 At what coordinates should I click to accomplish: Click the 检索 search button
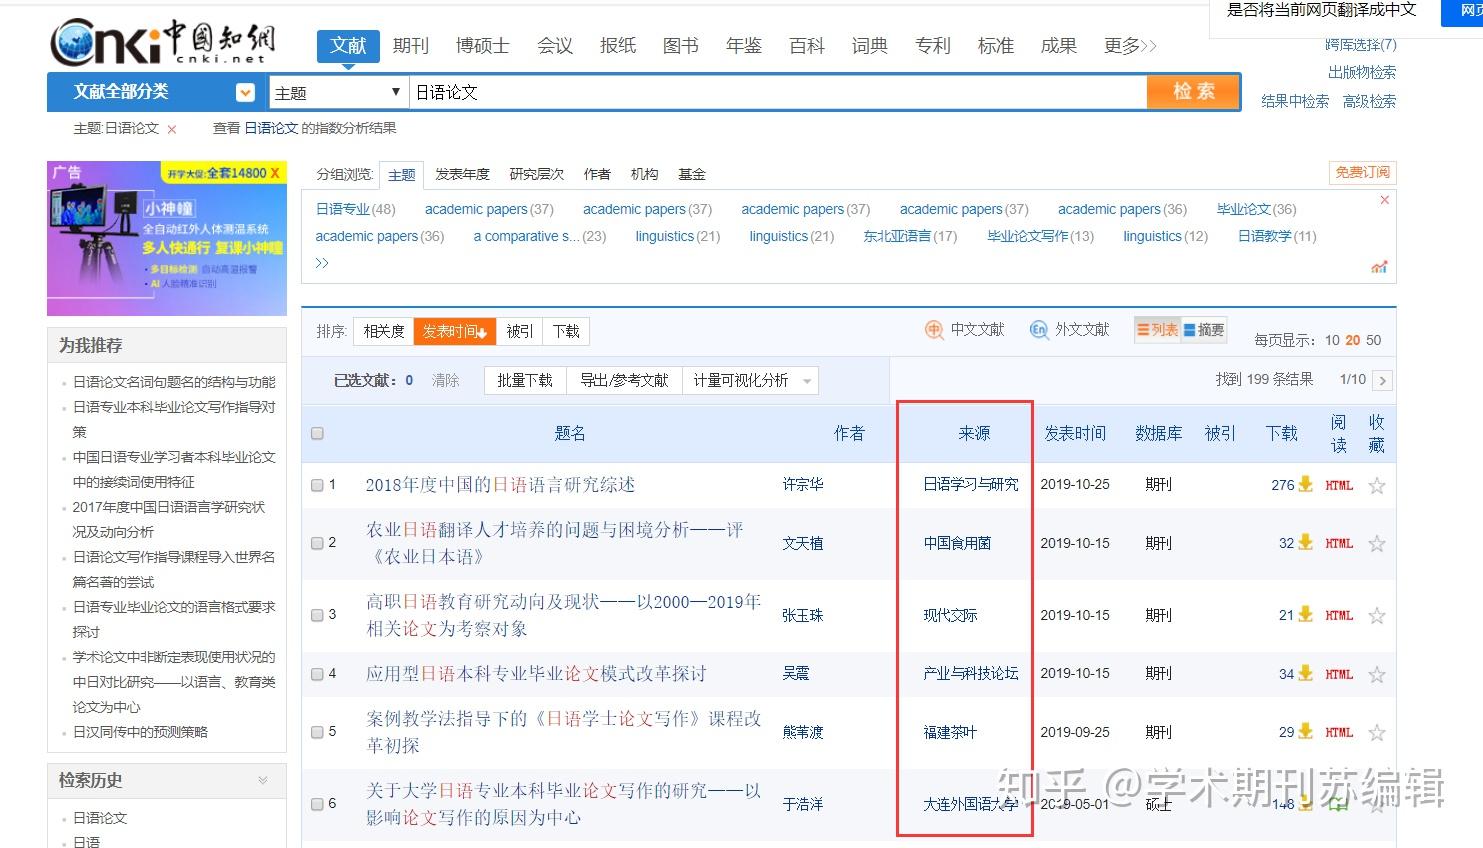1193,92
